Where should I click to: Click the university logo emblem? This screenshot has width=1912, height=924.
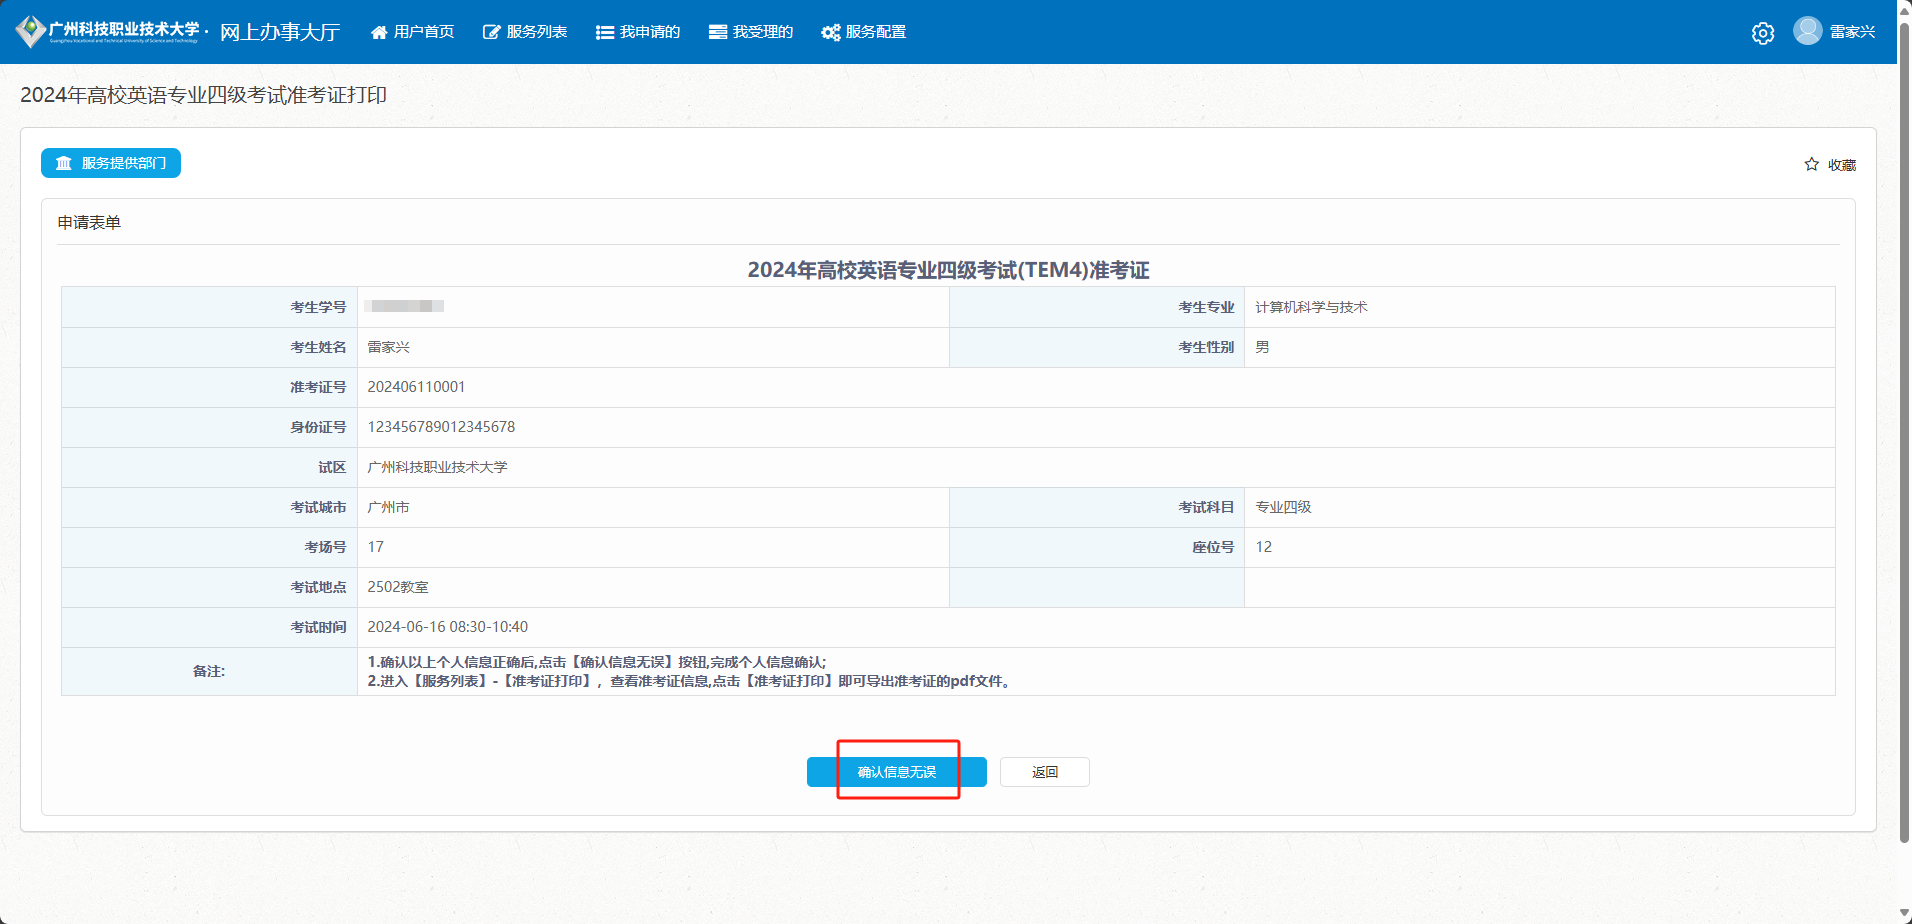(x=31, y=31)
